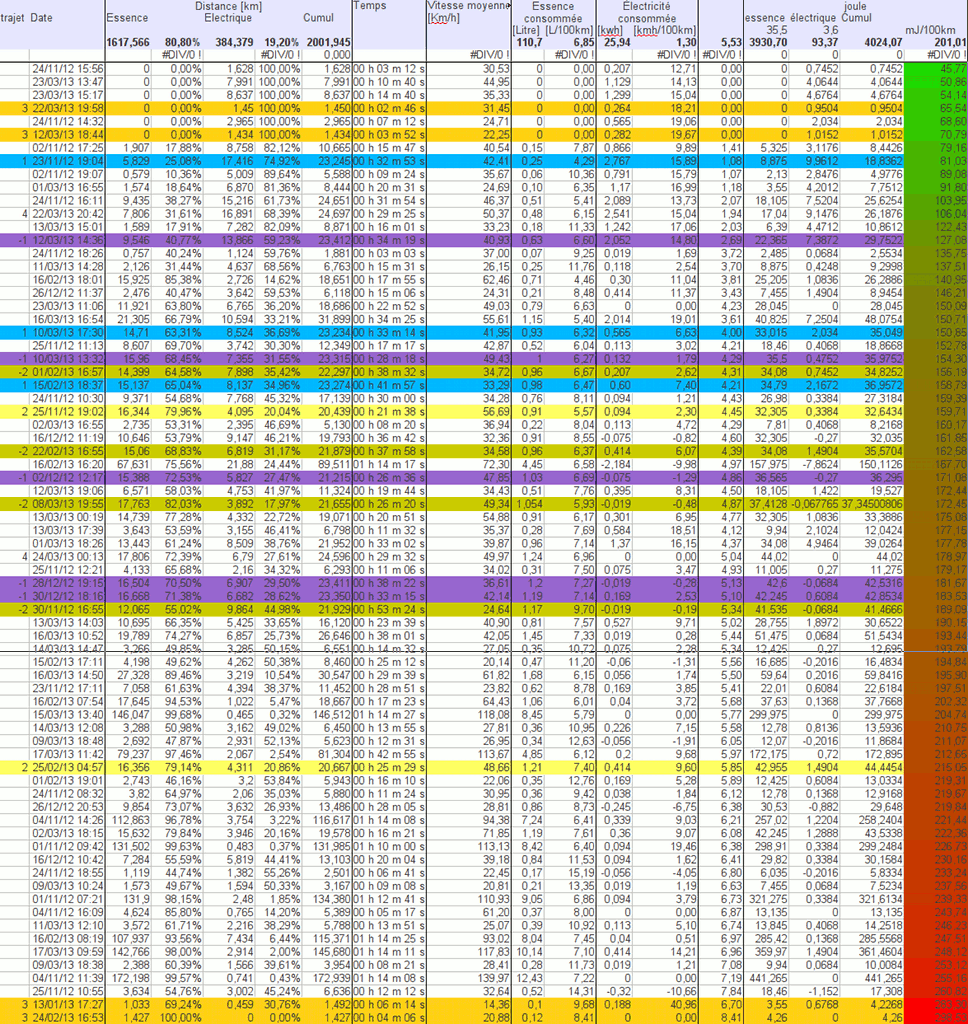Select essence distance value '146,047'
Image resolution: width=968 pixels, height=1024 pixels.
(x=133, y=714)
